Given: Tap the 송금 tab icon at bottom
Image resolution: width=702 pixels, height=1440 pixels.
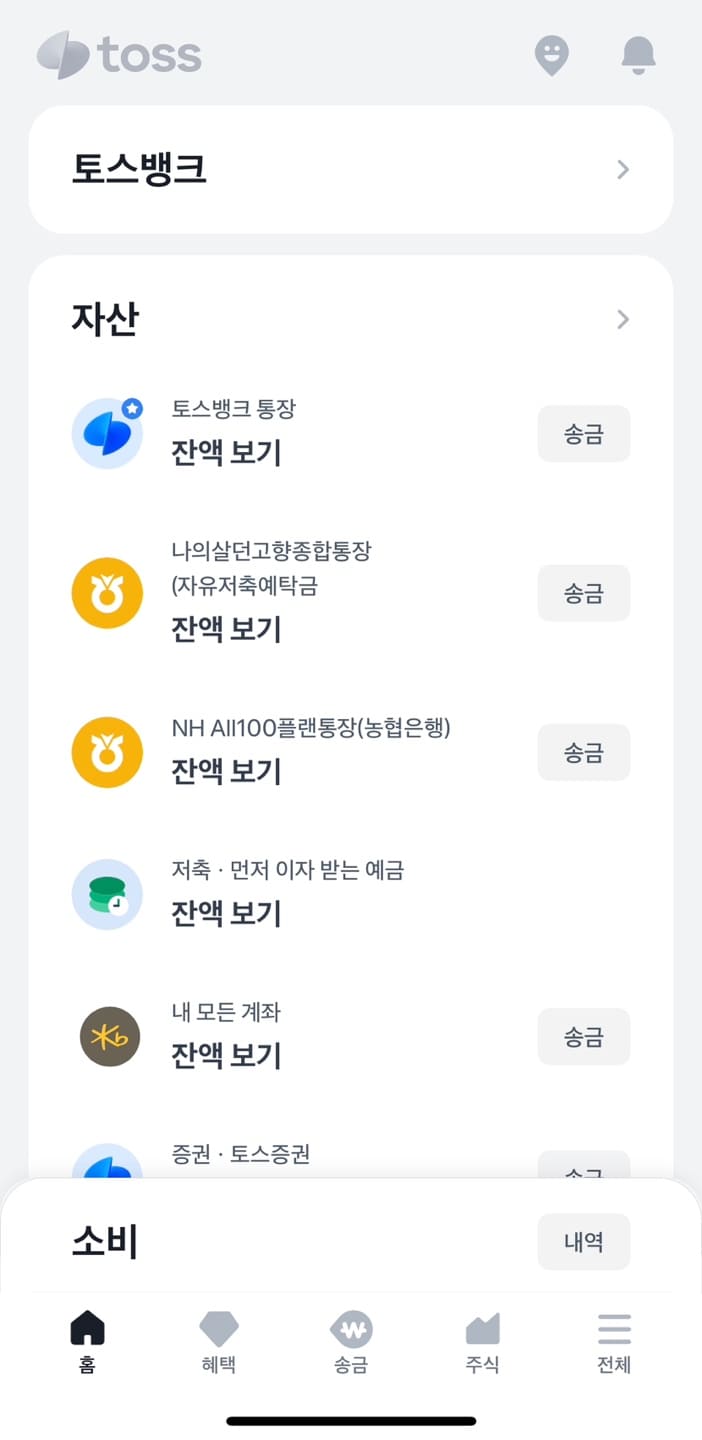Looking at the screenshot, I should tap(351, 1340).
